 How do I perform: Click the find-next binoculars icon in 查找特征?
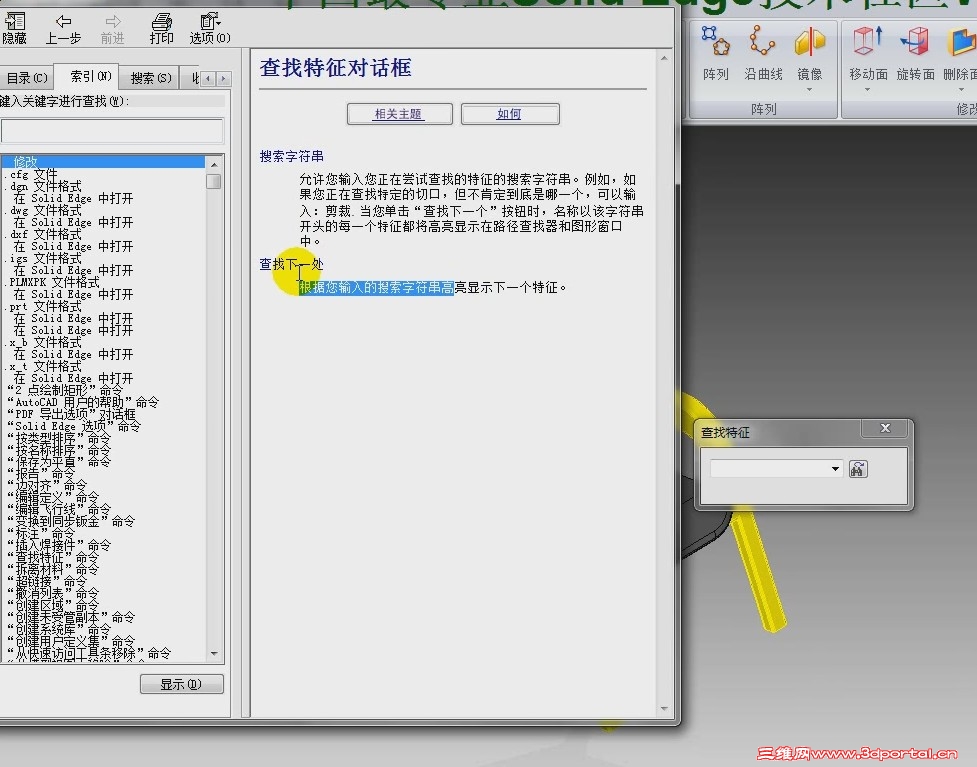click(x=858, y=469)
